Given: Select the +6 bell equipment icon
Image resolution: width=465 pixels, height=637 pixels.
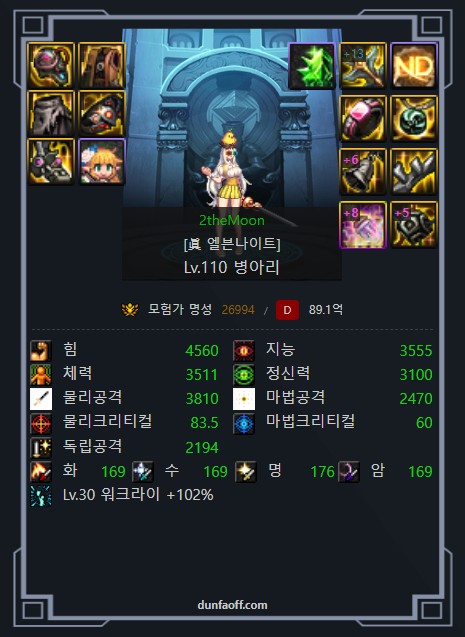Looking at the screenshot, I should point(363,172).
